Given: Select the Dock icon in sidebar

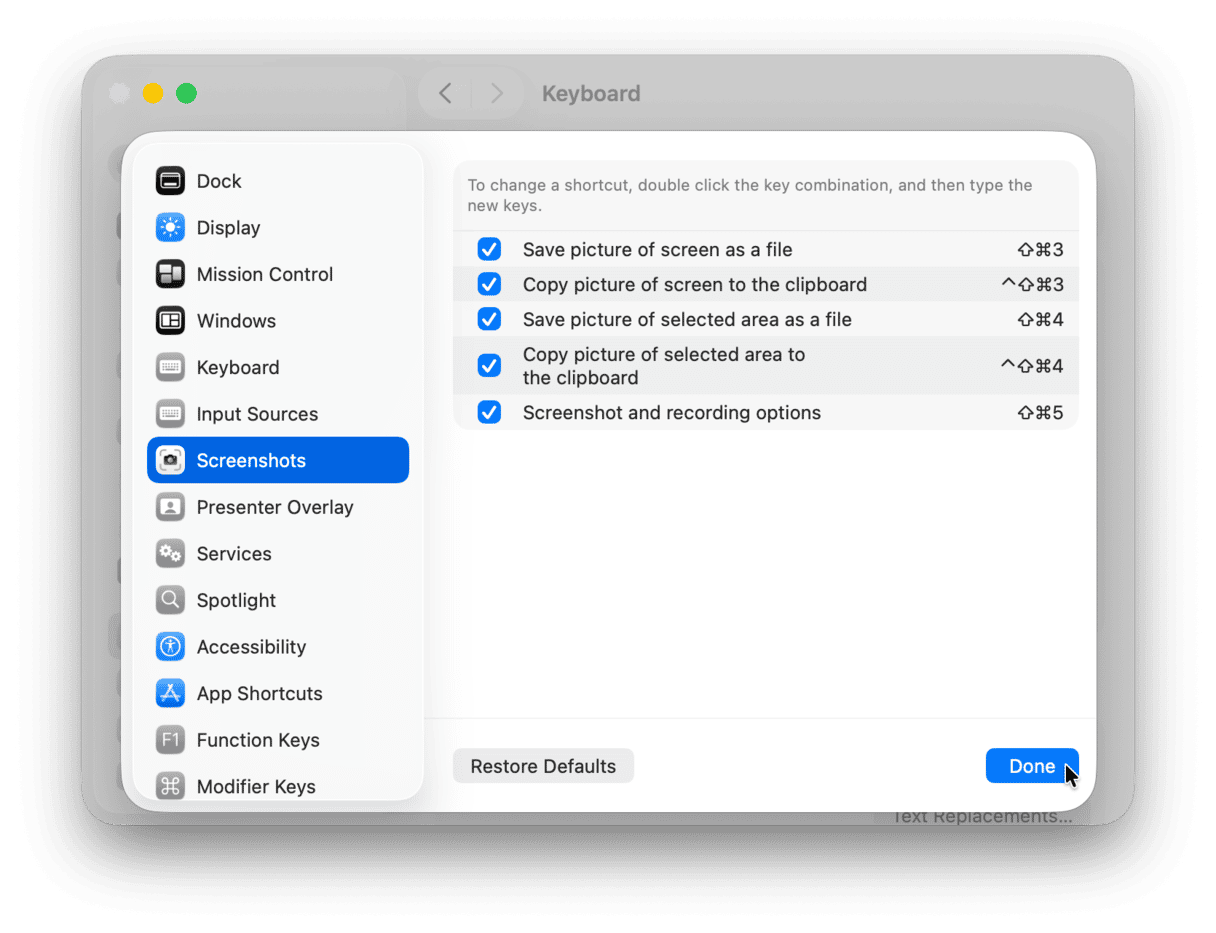Looking at the screenshot, I should 170,181.
